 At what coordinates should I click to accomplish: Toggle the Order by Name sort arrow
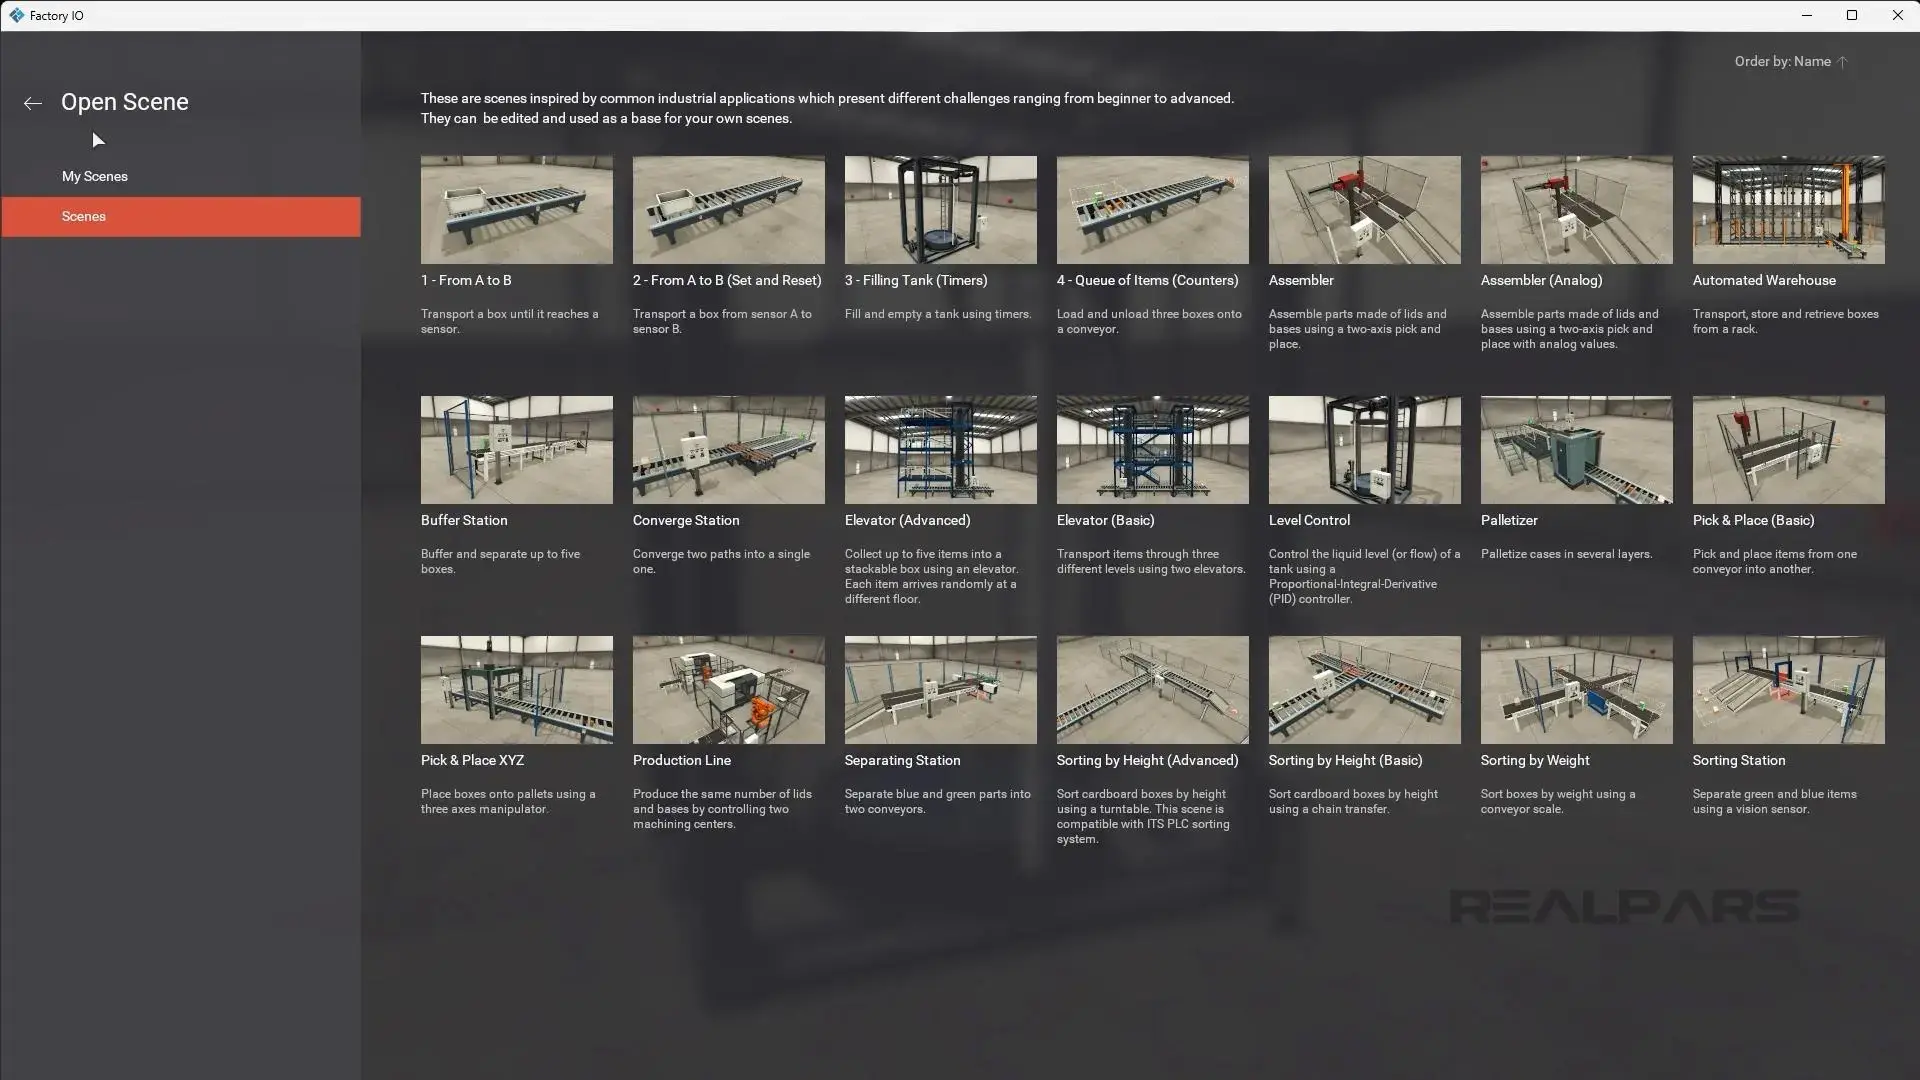[1842, 62]
